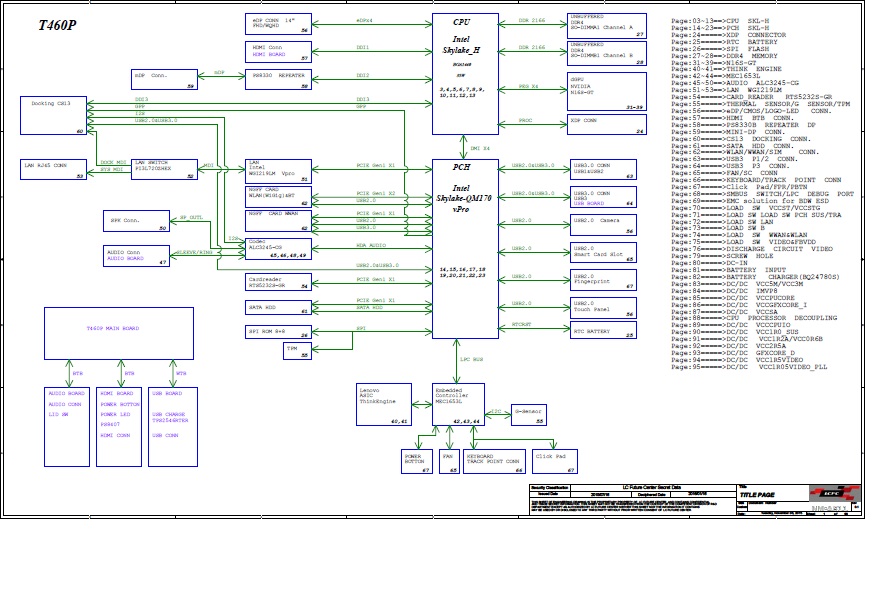This screenshot has height=602, width=878.
Task: Click the dGPU NVIDIA N16S-GT block
Action: click(607, 91)
